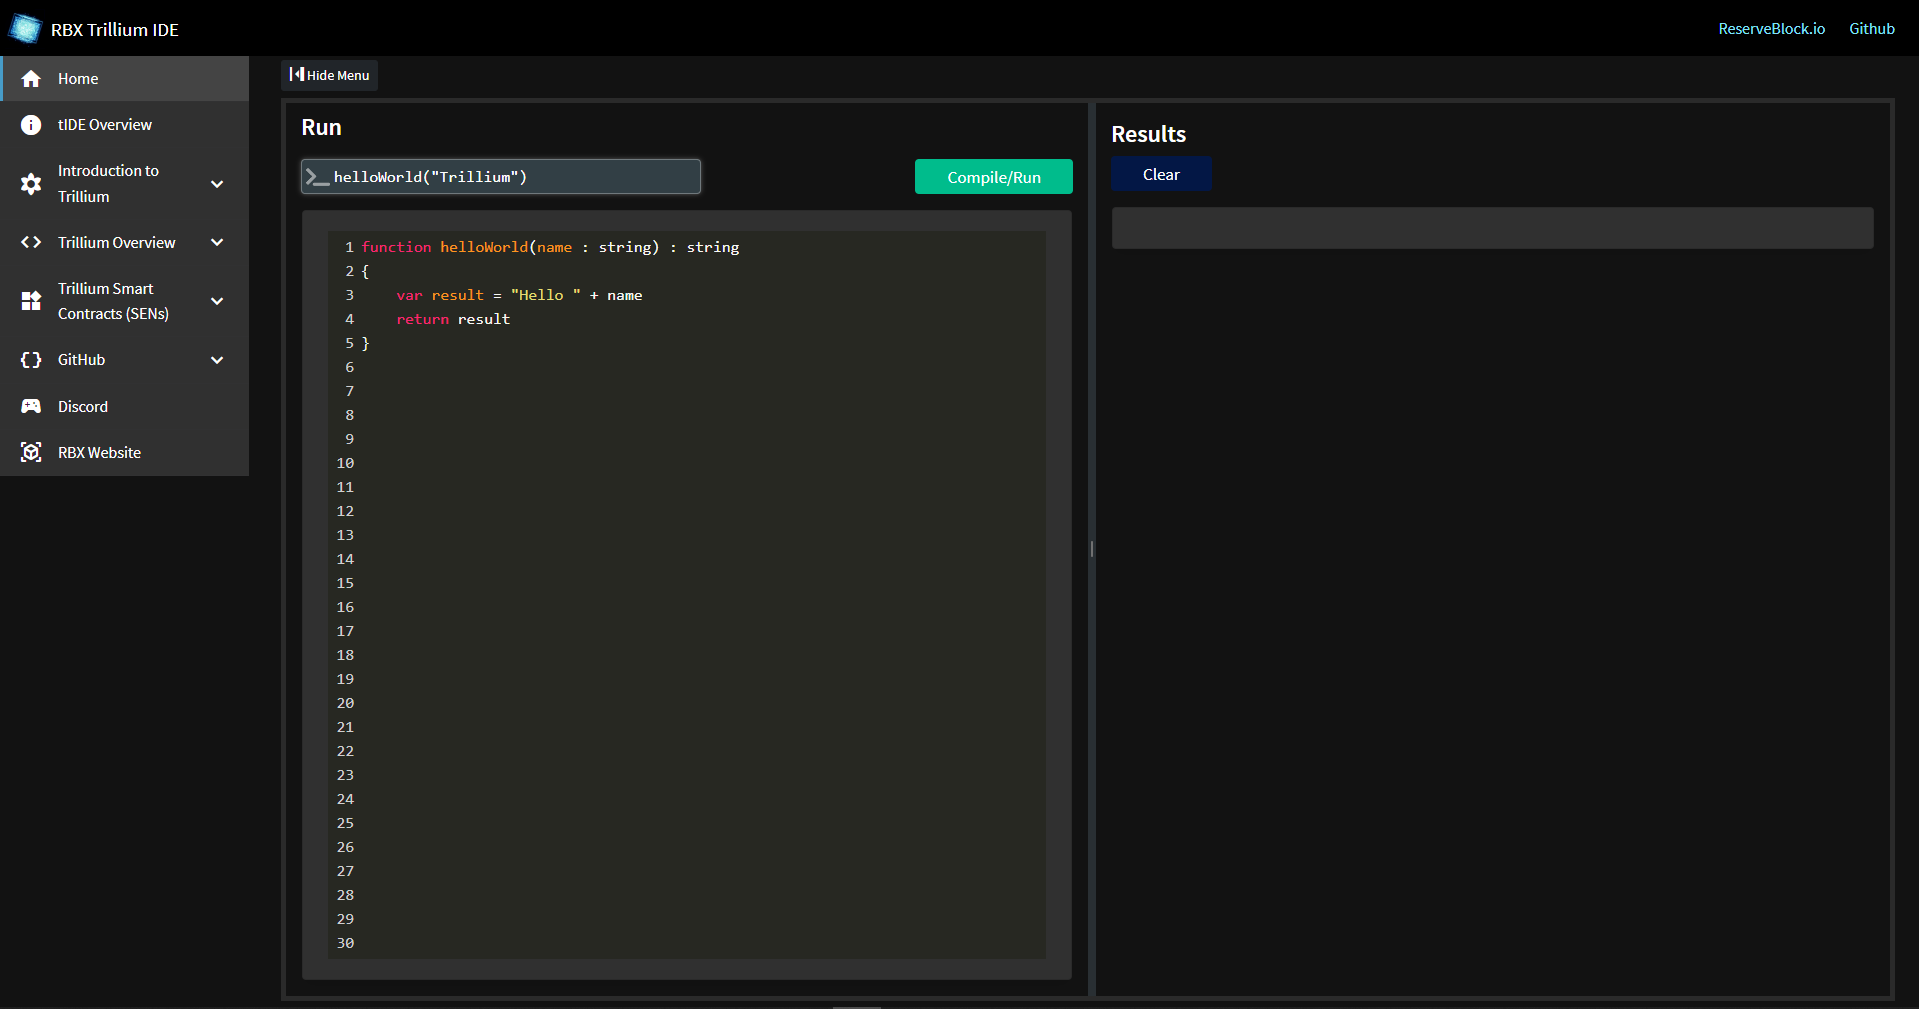
Task: Click the Introduction to Trillium gear icon
Action: [x=31, y=184]
